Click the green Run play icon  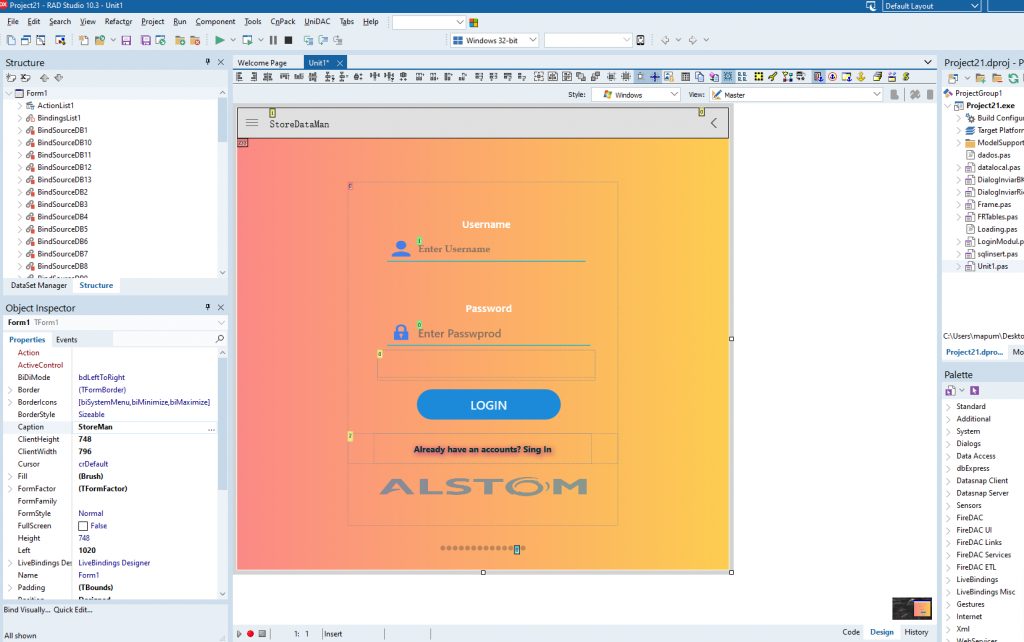219,40
